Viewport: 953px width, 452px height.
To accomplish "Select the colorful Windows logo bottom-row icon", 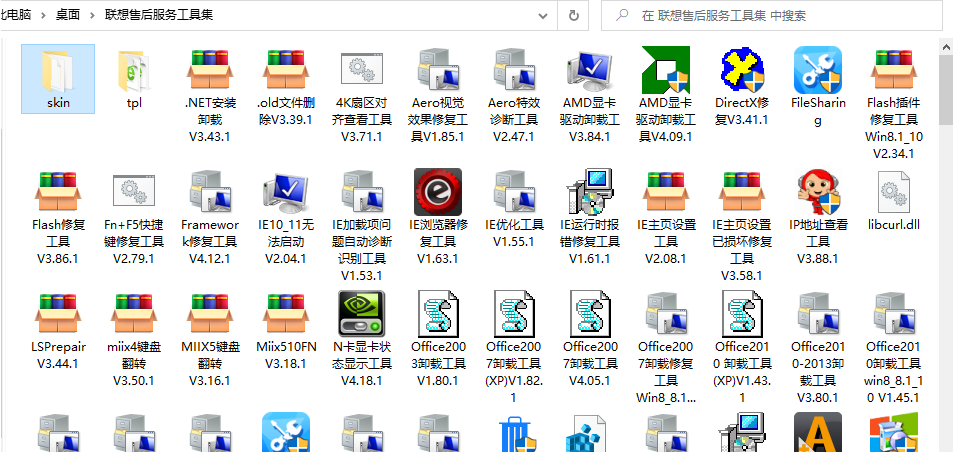I will (x=893, y=433).
